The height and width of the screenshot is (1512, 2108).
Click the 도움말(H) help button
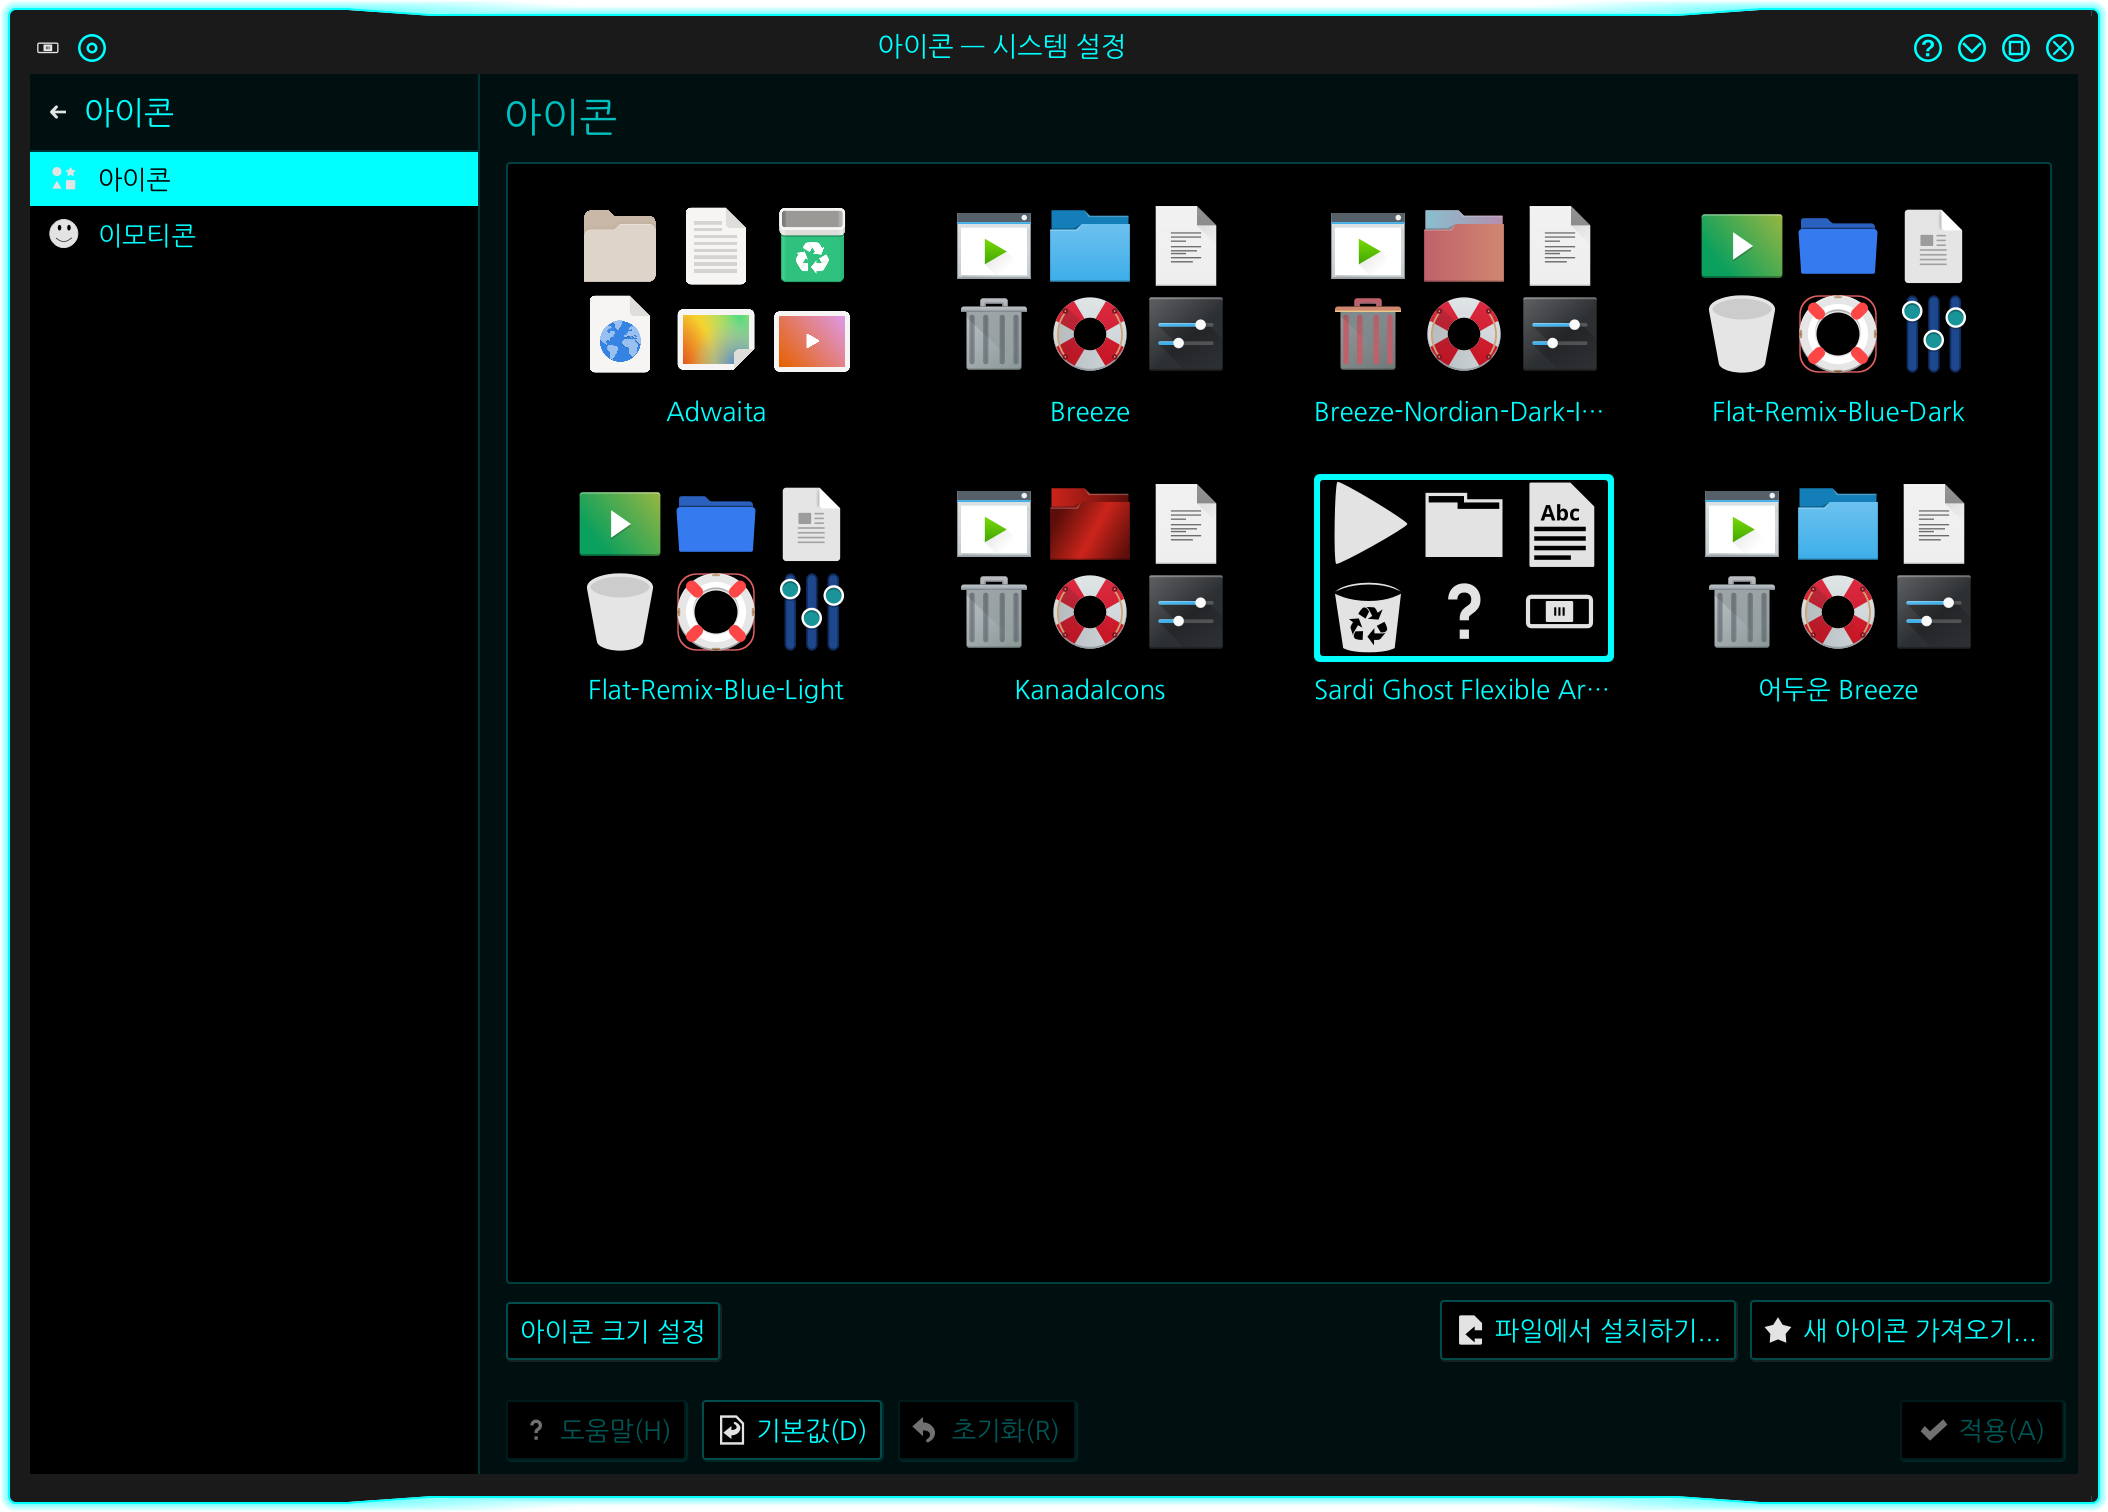coord(597,1431)
